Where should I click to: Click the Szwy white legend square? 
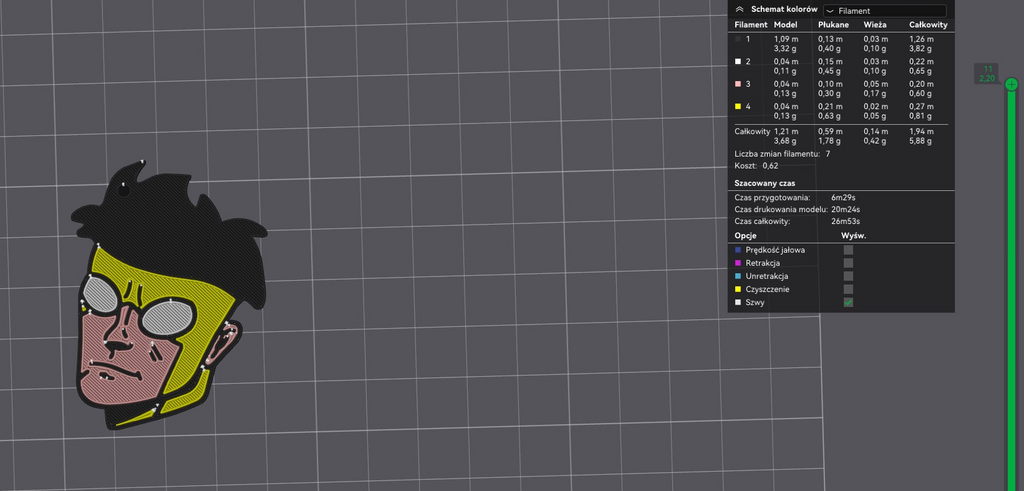pos(738,302)
